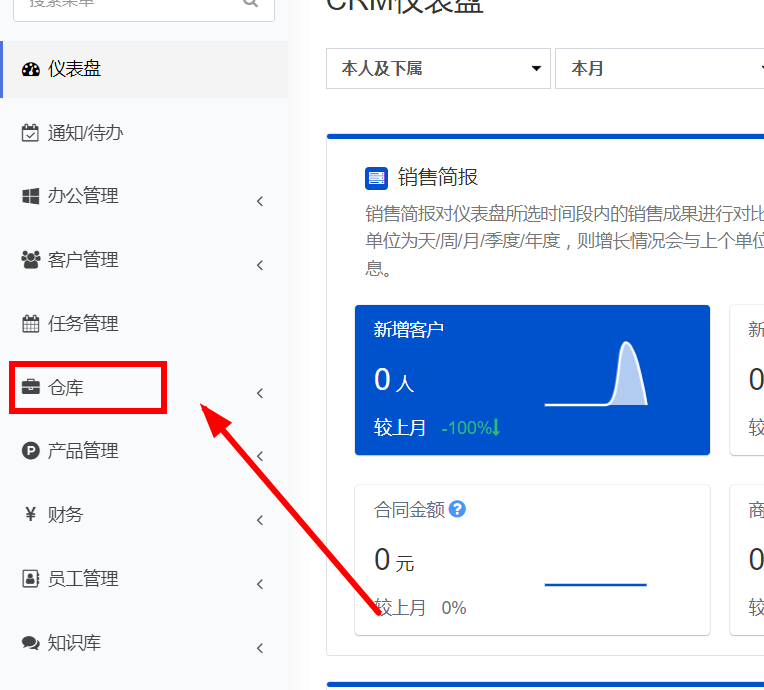Click the 0 元 contract amount value
Screen dimensions: 764x690
(x=394, y=560)
